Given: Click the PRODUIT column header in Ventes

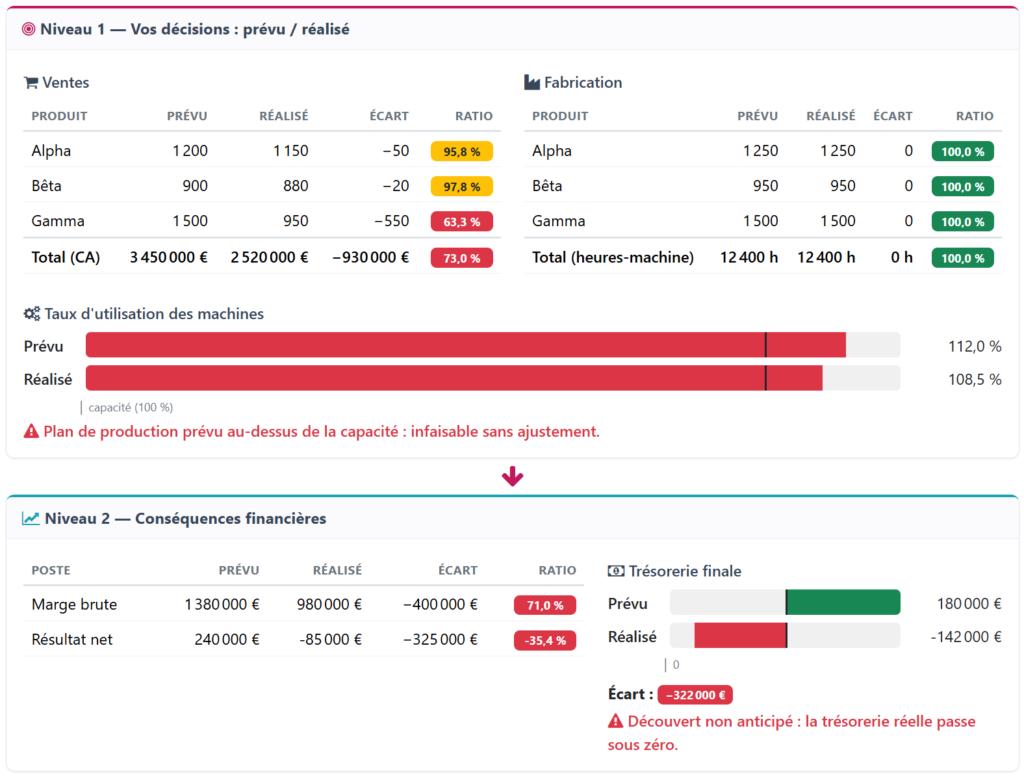Looking at the screenshot, I should (x=59, y=116).
